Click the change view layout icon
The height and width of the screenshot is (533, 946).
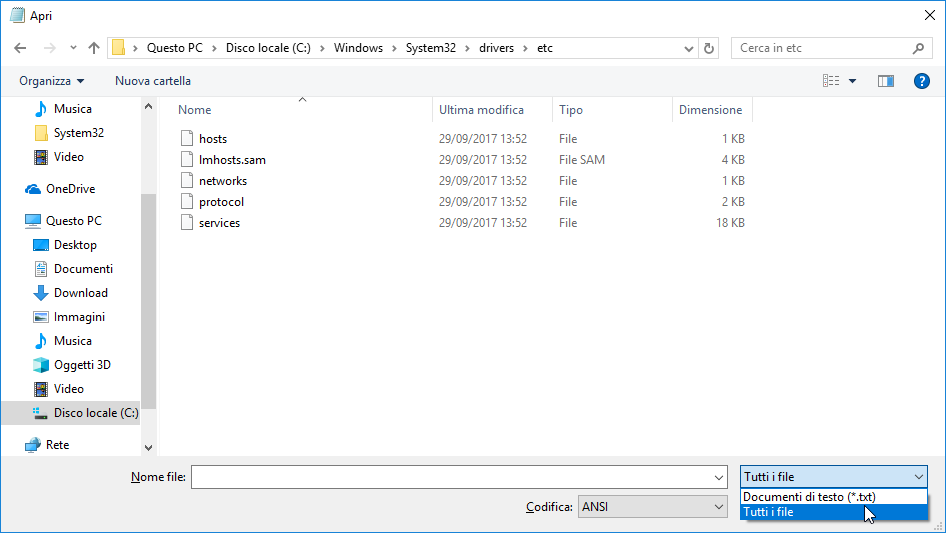[830, 81]
